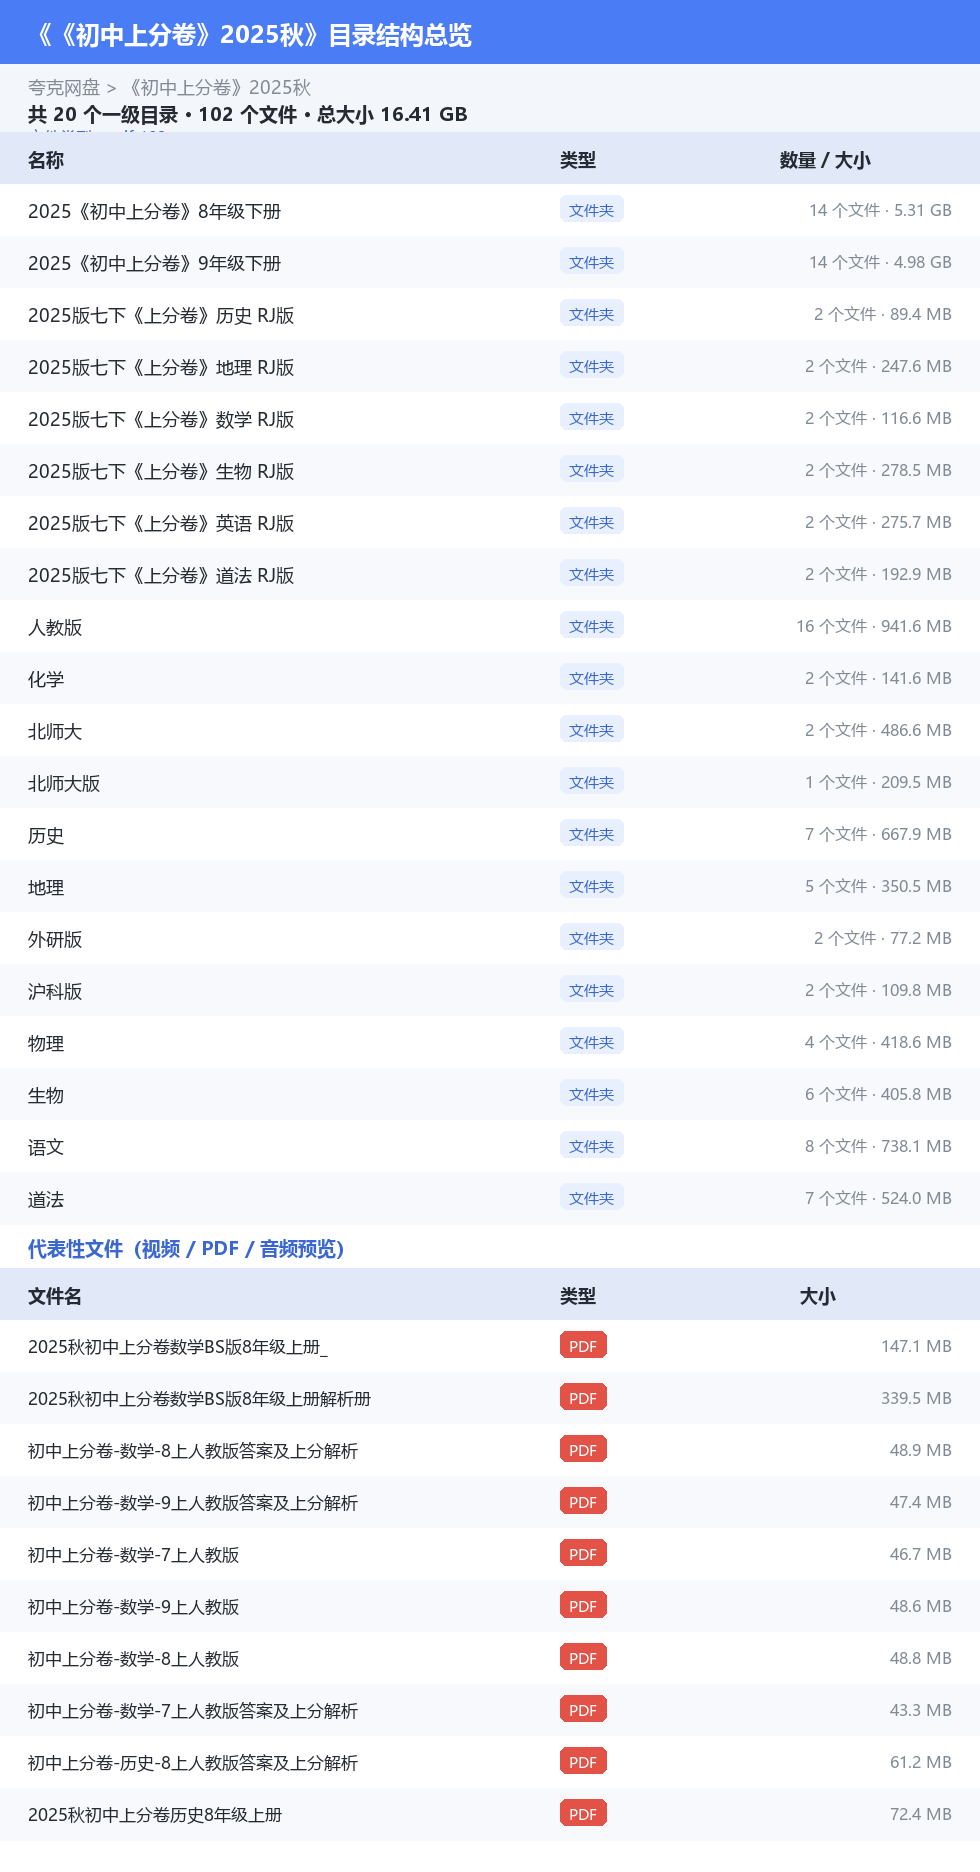Click the 名称 column header
This screenshot has height=1872, width=980.
tap(46, 160)
